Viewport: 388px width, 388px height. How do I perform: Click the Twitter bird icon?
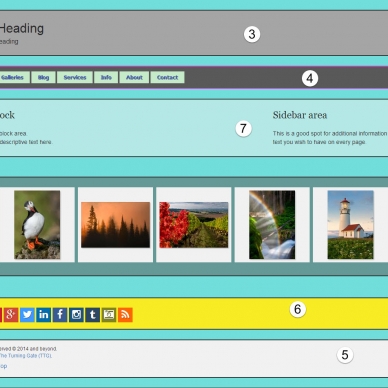27,315
